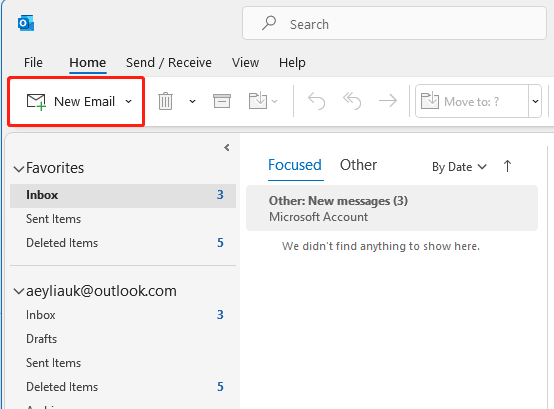Open the Help tab
The image size is (554, 409).
[x=292, y=63]
